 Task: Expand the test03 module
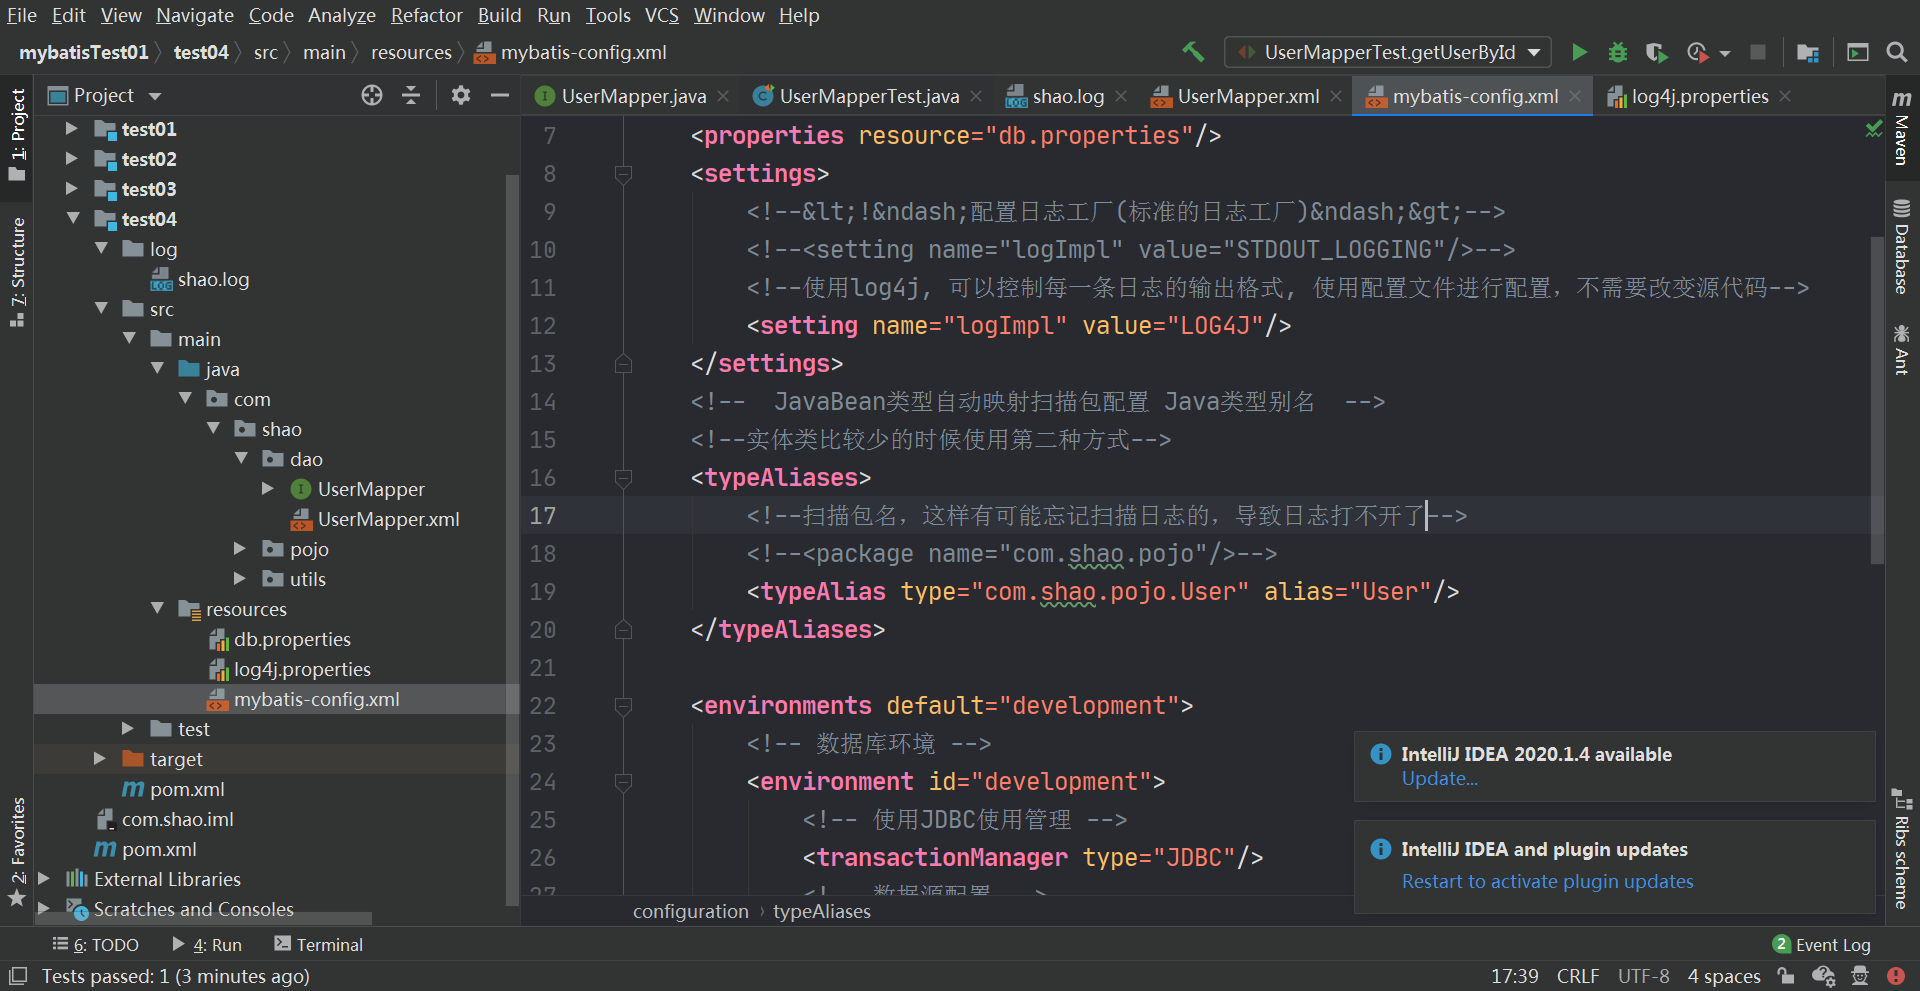[x=71, y=189]
